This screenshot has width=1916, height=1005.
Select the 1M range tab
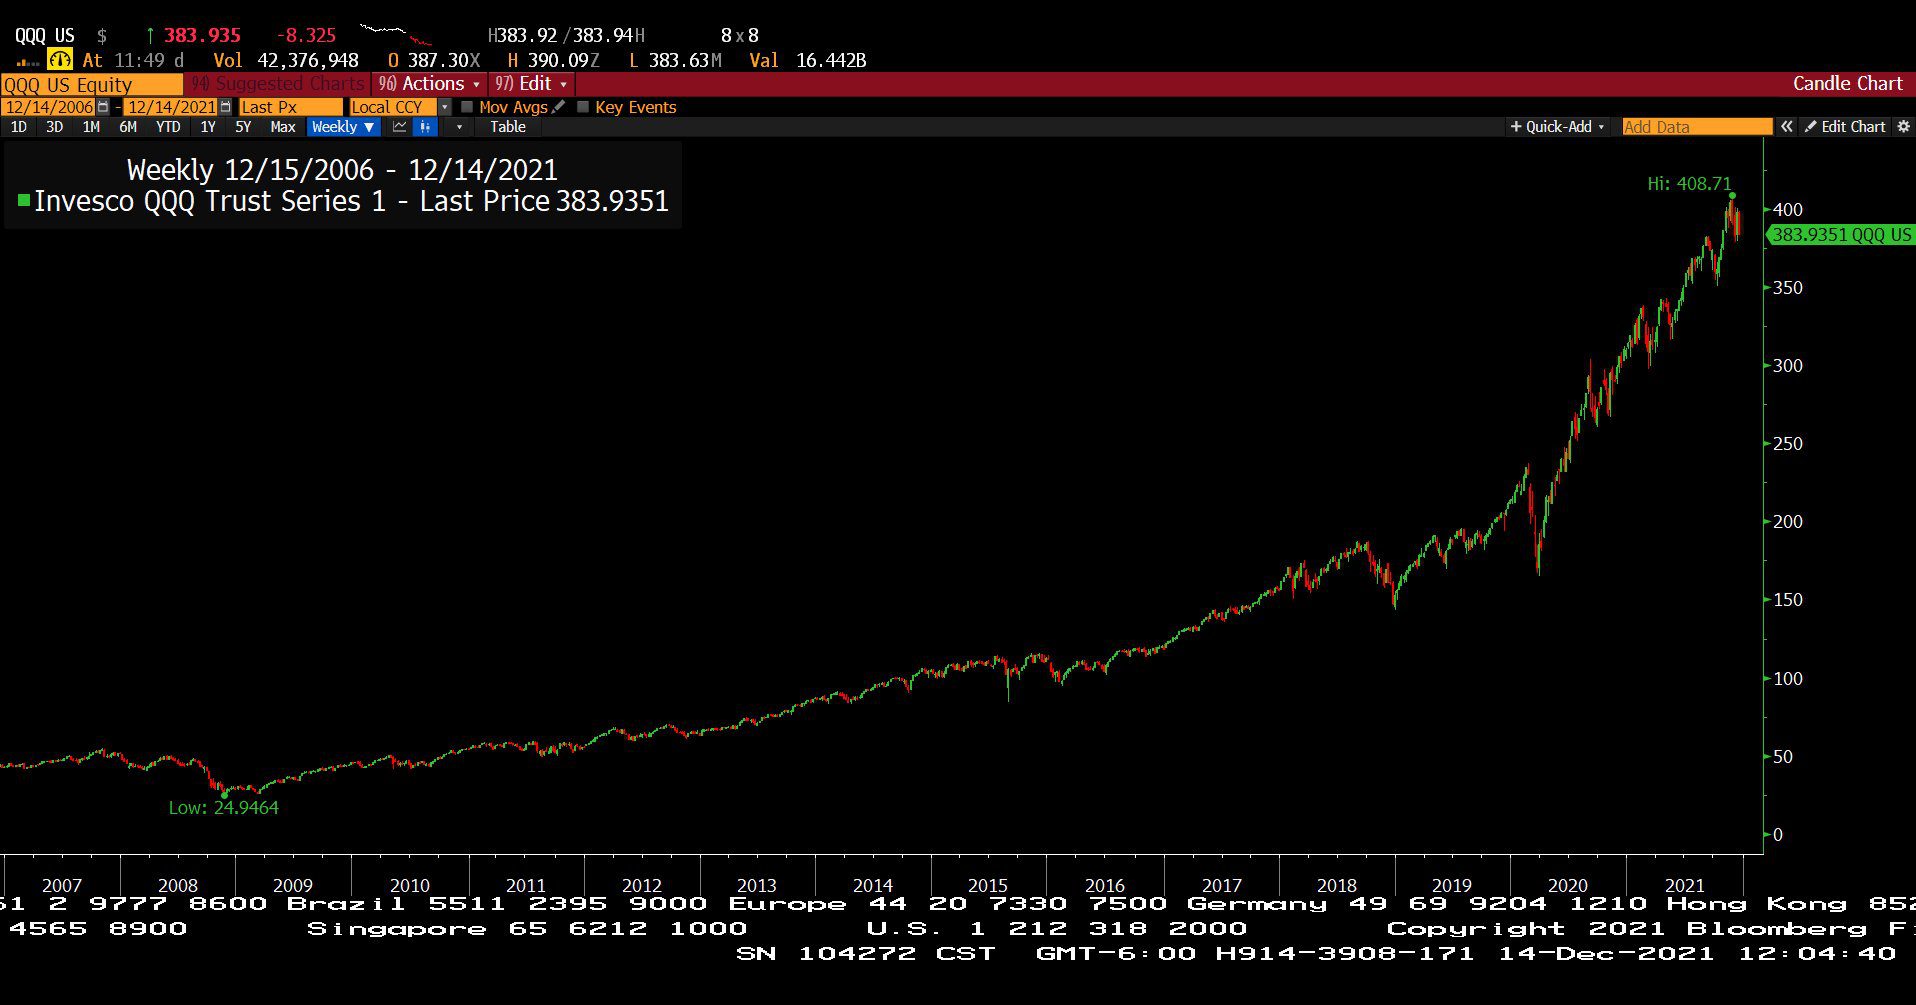coord(91,127)
